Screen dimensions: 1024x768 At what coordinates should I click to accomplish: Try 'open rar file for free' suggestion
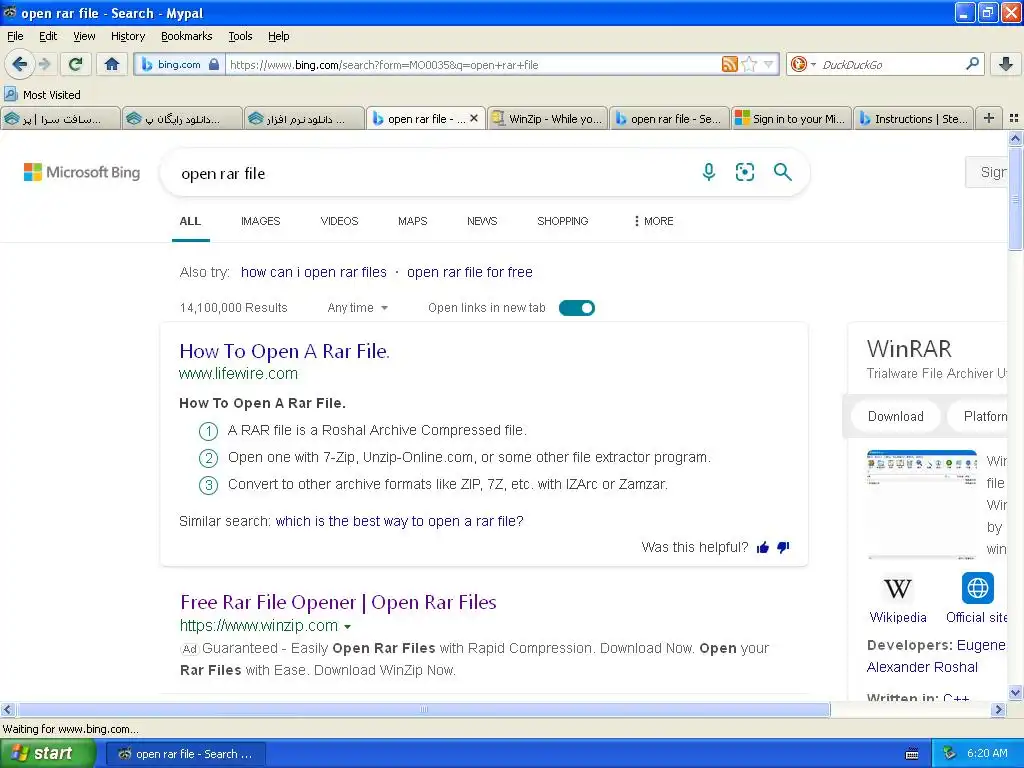coord(470,272)
